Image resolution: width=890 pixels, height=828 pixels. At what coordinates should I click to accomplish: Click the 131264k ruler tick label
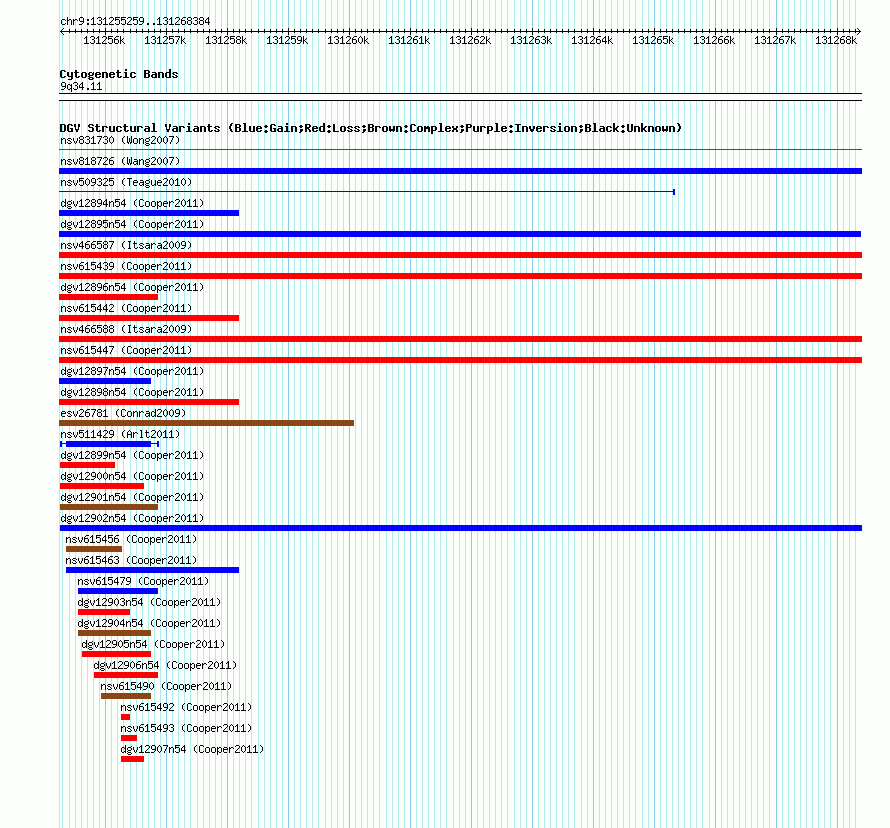tap(592, 40)
